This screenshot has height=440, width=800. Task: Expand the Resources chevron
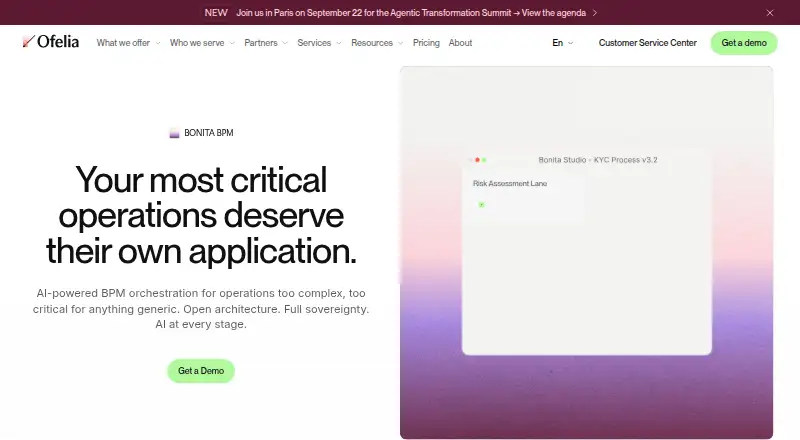point(401,43)
